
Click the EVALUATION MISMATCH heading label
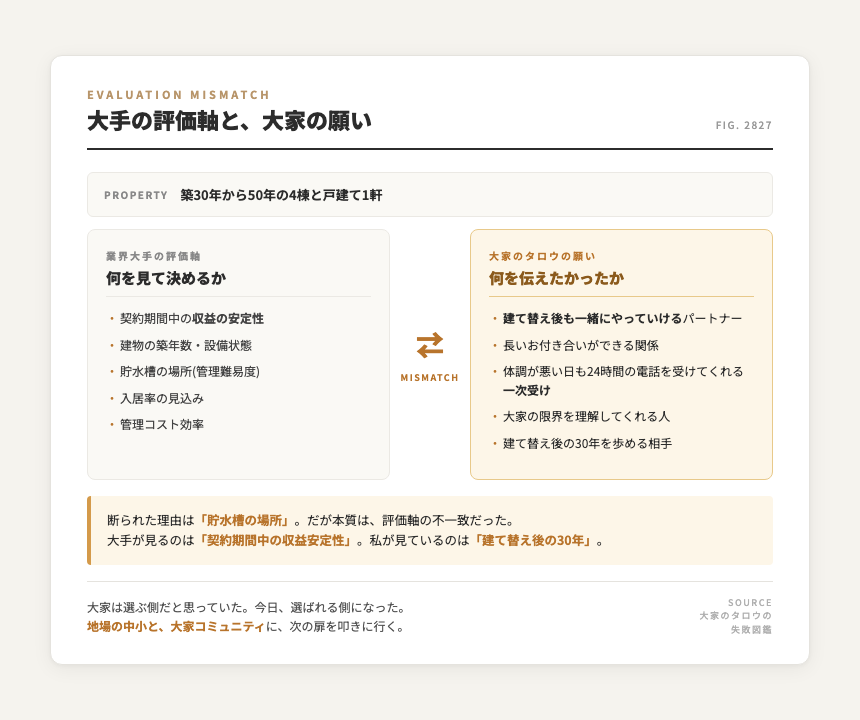coord(179,95)
